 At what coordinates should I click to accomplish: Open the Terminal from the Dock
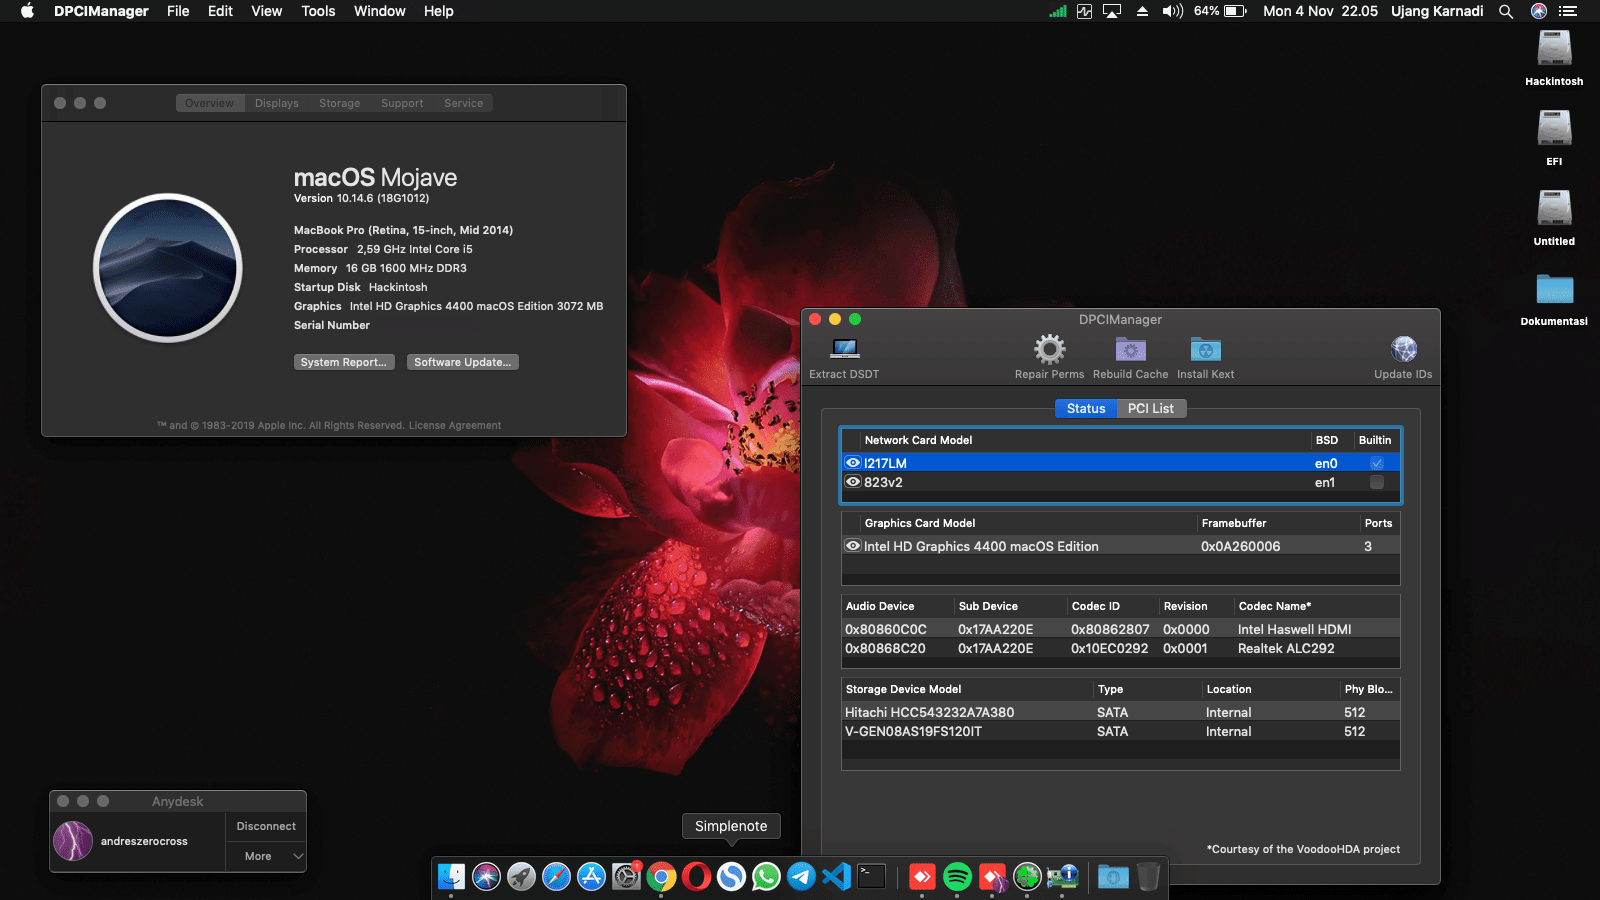coord(872,877)
